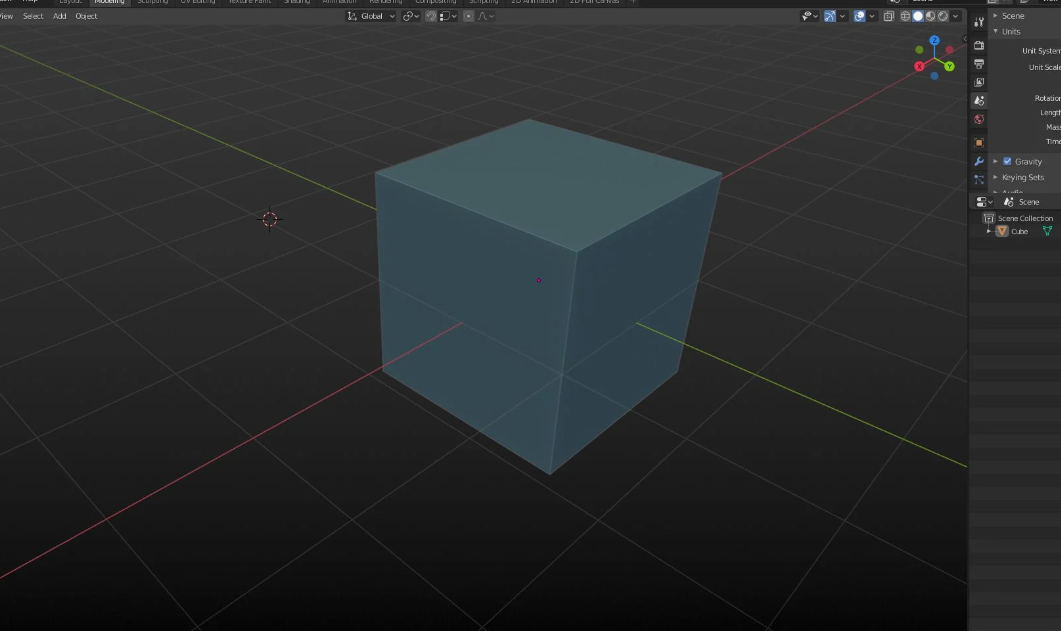Switch to the Modeling workspace tab
The width and height of the screenshot is (1061, 631).
pyautogui.click(x=109, y=2)
